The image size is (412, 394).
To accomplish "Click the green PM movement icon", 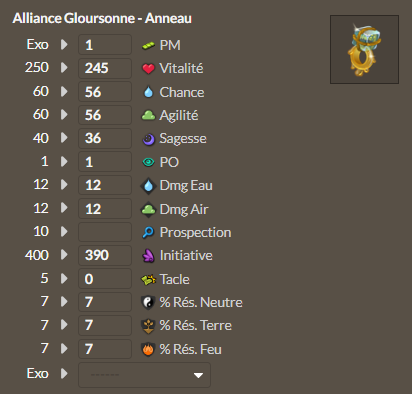I will pyautogui.click(x=148, y=45).
